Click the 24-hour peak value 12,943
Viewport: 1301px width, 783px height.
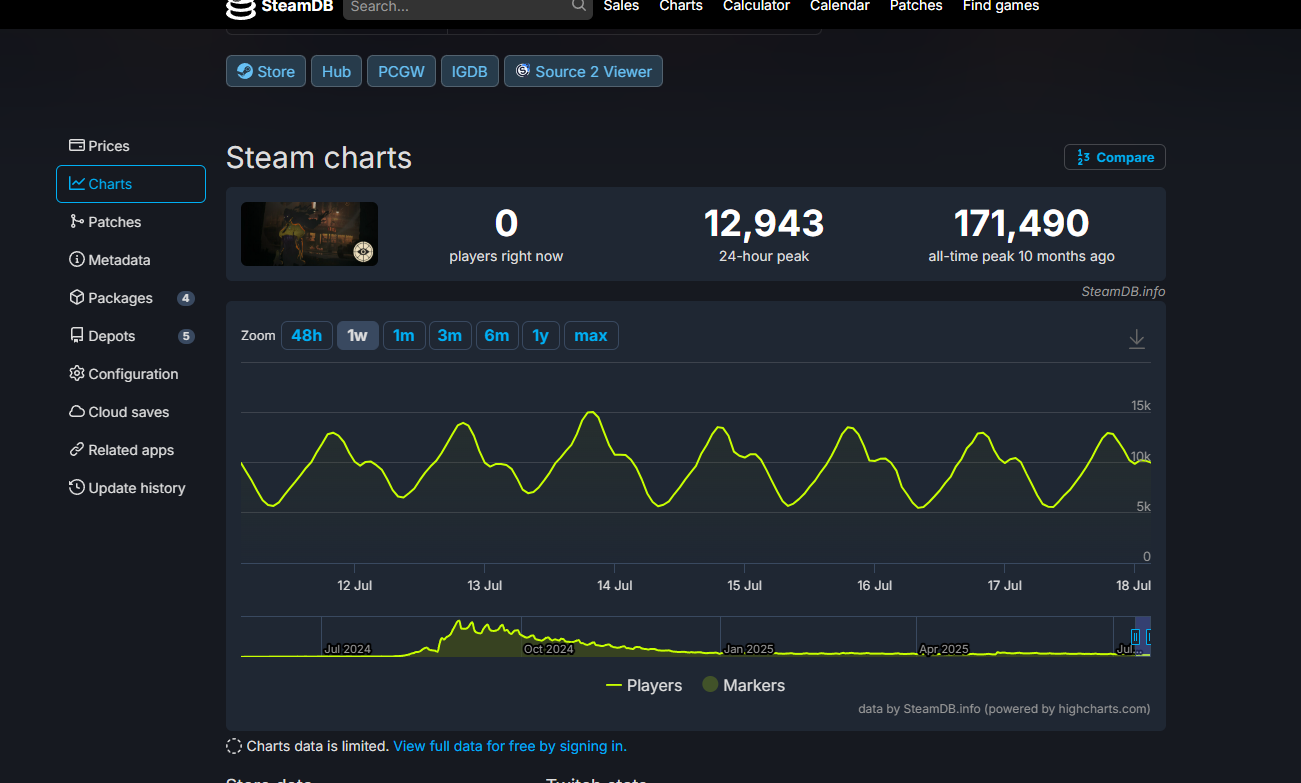(x=764, y=223)
